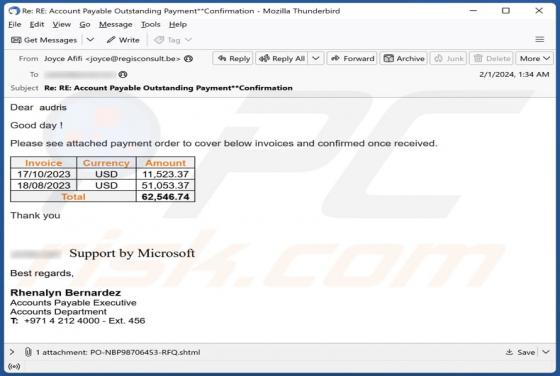Click invoice date 17/10/2023 cell
The height and width of the screenshot is (376, 560).
[44, 174]
